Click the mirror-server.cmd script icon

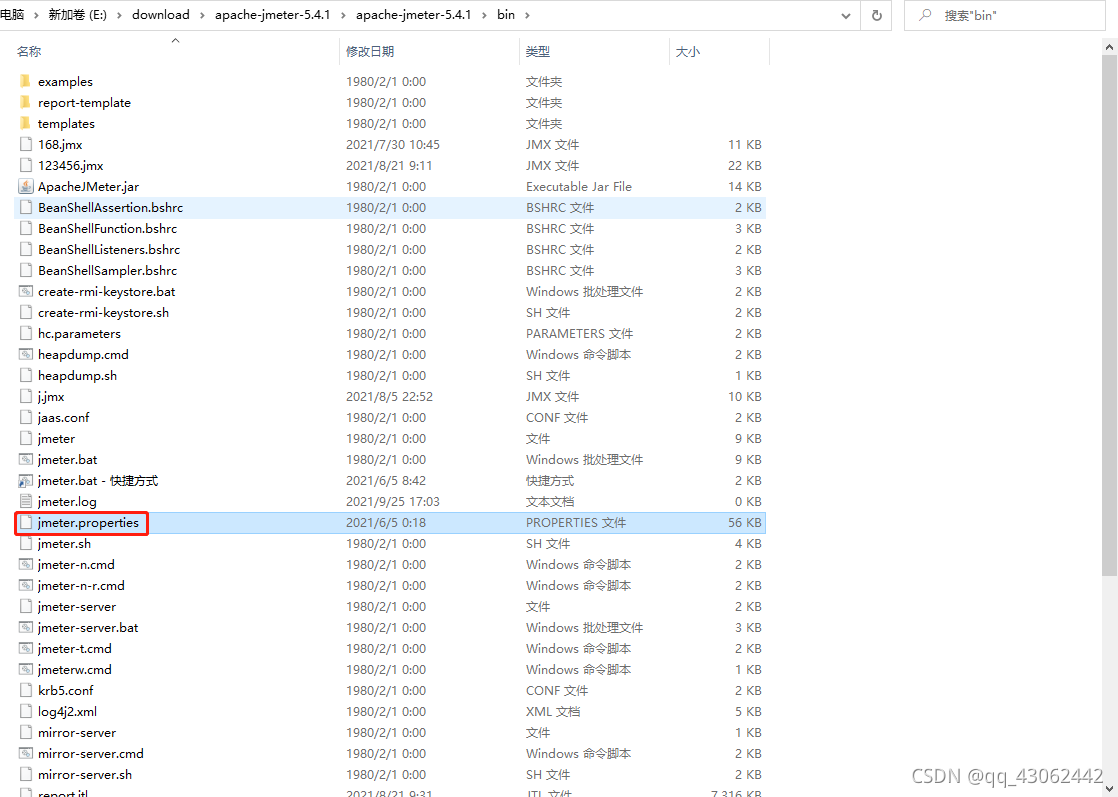[26, 754]
